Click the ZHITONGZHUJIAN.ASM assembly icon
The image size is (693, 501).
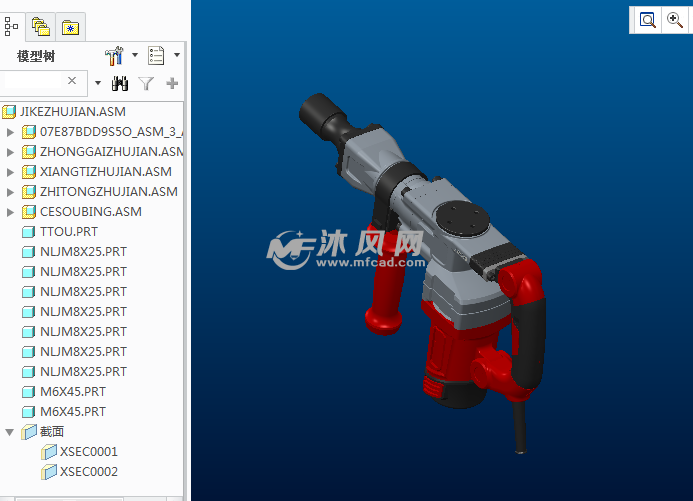pyautogui.click(x=29, y=191)
